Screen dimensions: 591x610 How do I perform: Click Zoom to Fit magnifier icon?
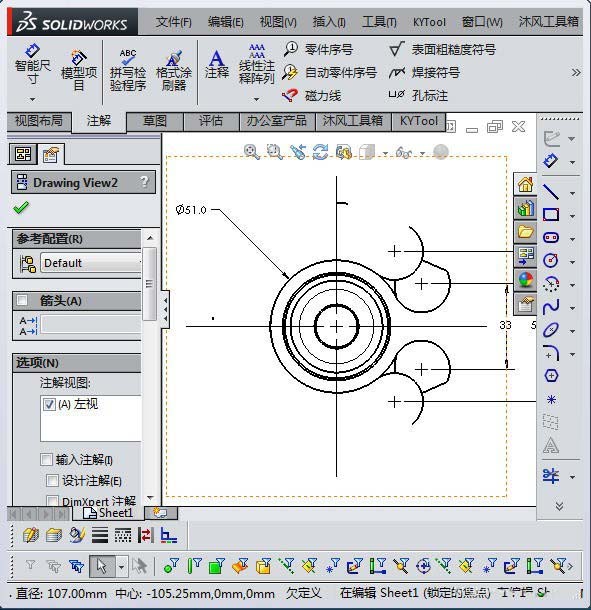point(251,152)
